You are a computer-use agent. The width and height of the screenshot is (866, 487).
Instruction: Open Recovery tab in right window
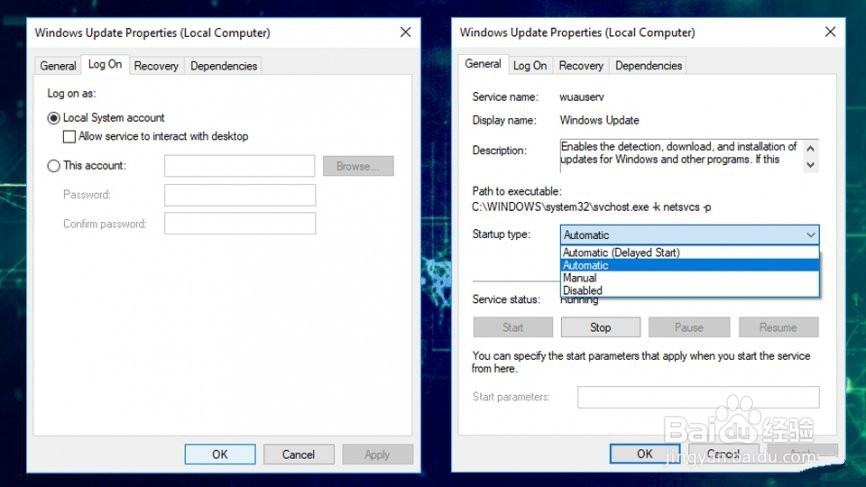click(581, 66)
